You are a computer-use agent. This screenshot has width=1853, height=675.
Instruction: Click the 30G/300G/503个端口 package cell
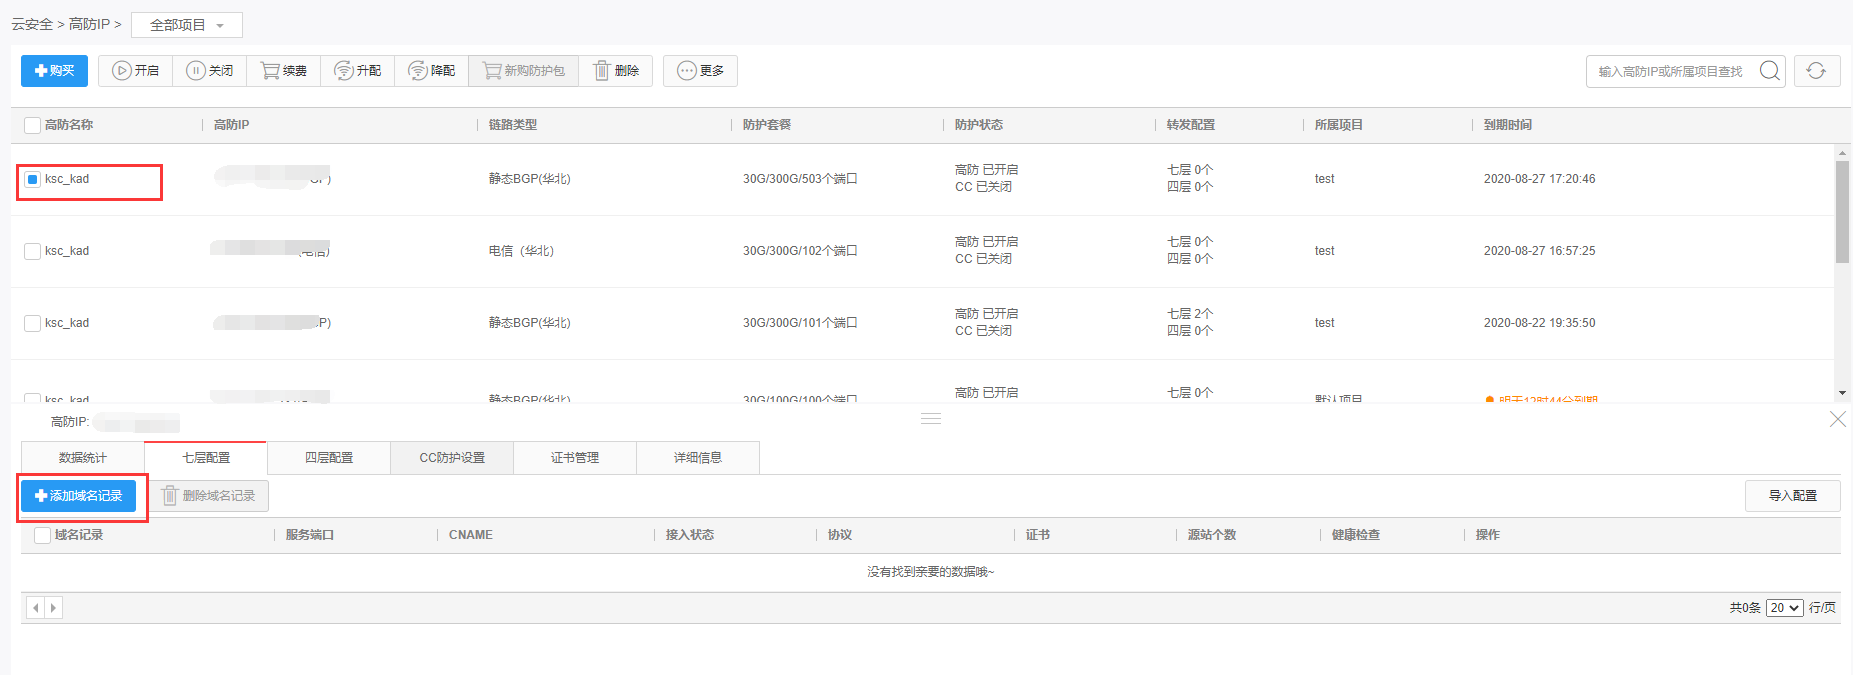[x=800, y=179]
